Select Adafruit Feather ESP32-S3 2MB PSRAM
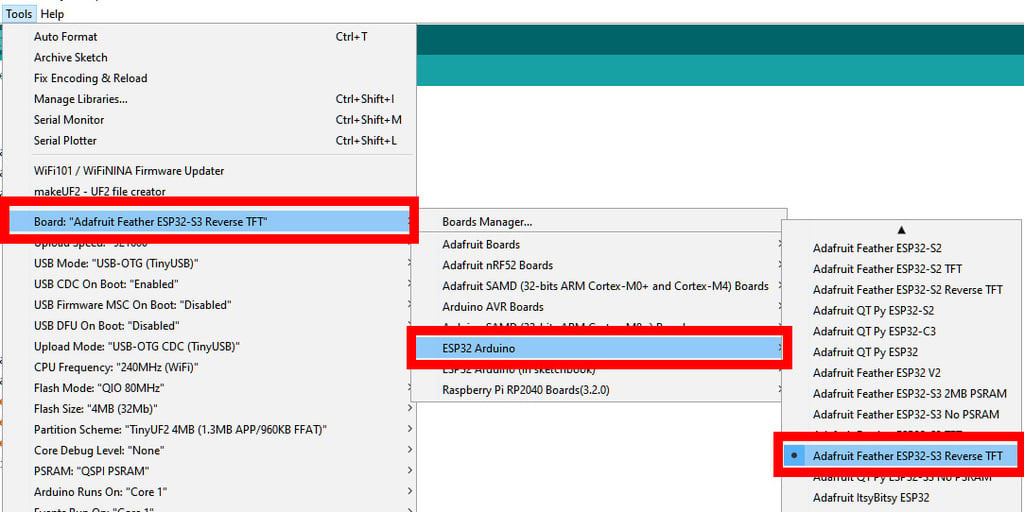This screenshot has height=512, width=1024. click(x=901, y=394)
